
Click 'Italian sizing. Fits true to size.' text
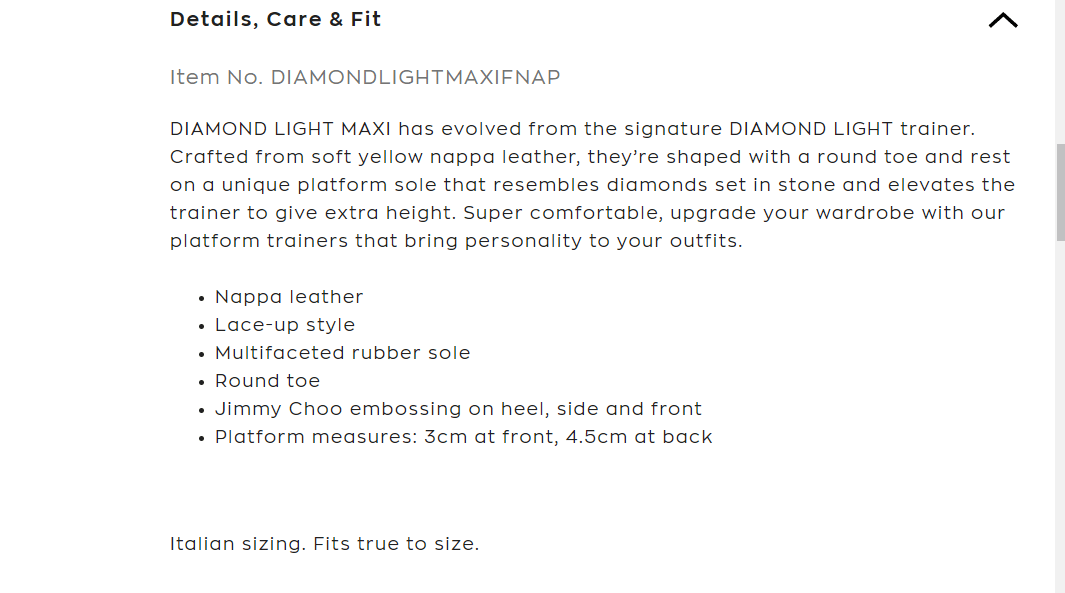(324, 545)
